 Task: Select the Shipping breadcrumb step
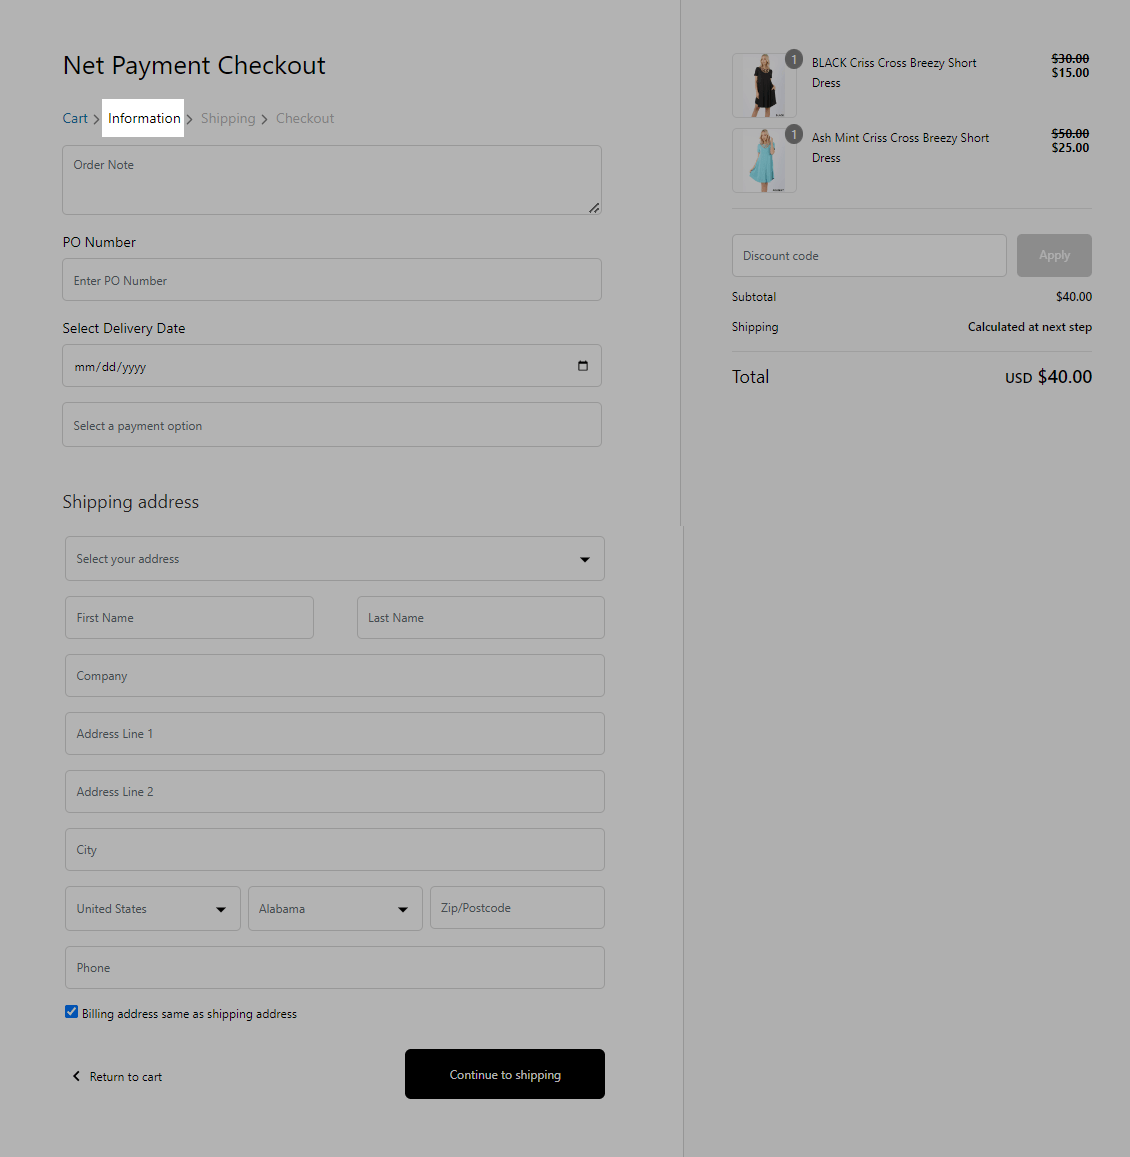228,118
